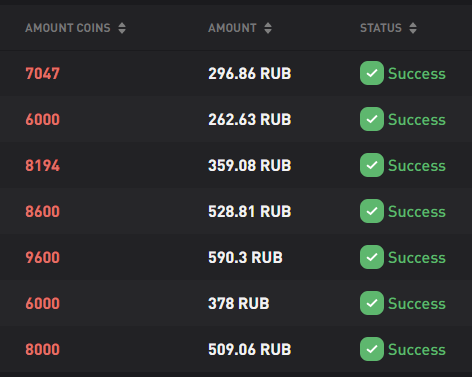Click the 8000 coins value in last row
Viewport: 472px width, 377px height.
tap(43, 349)
